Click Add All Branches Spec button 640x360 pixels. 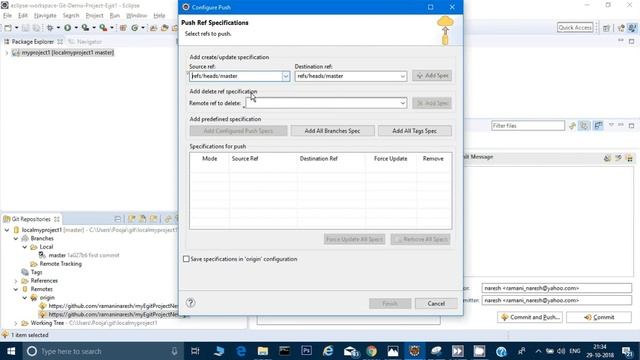click(x=332, y=131)
